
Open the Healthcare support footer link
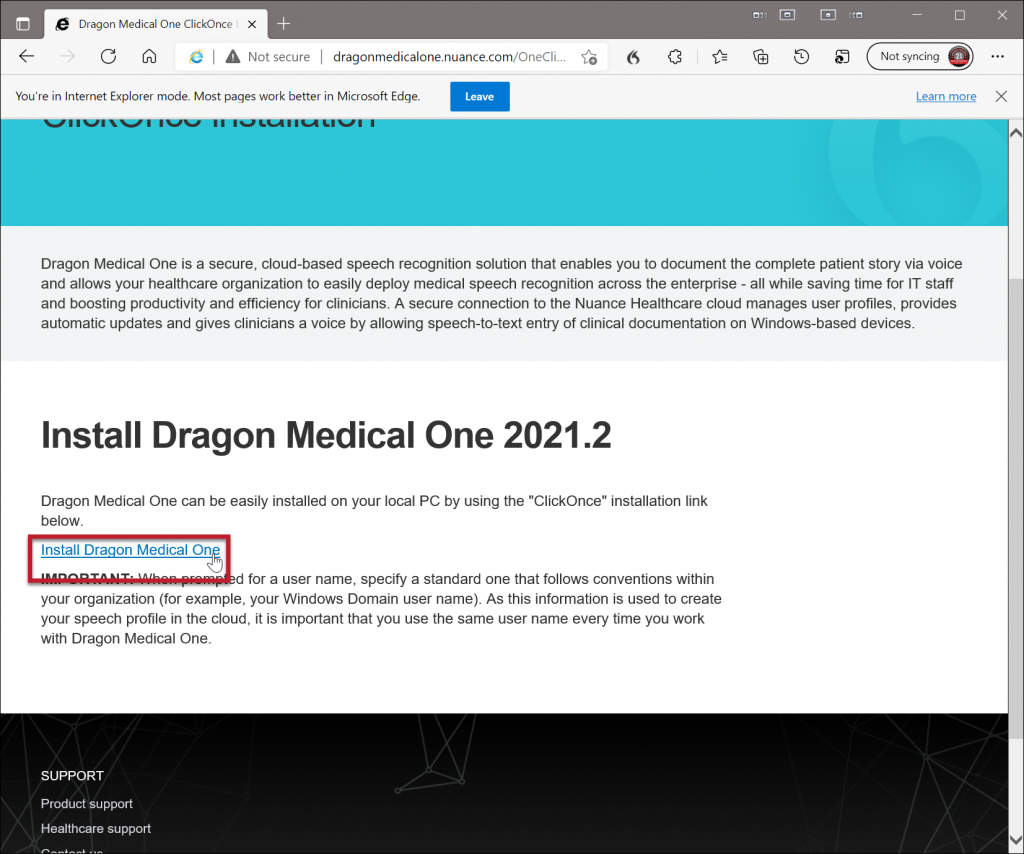click(96, 829)
